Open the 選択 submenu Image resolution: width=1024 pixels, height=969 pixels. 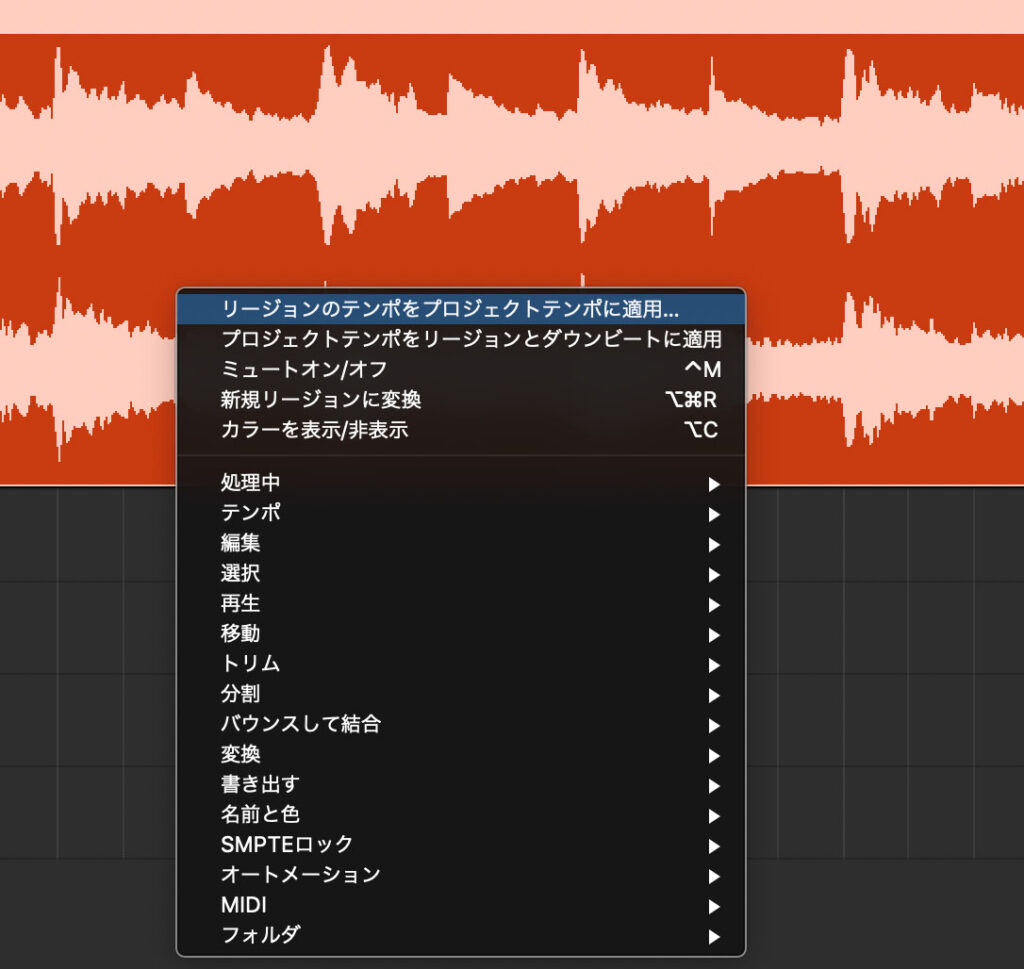click(461, 573)
